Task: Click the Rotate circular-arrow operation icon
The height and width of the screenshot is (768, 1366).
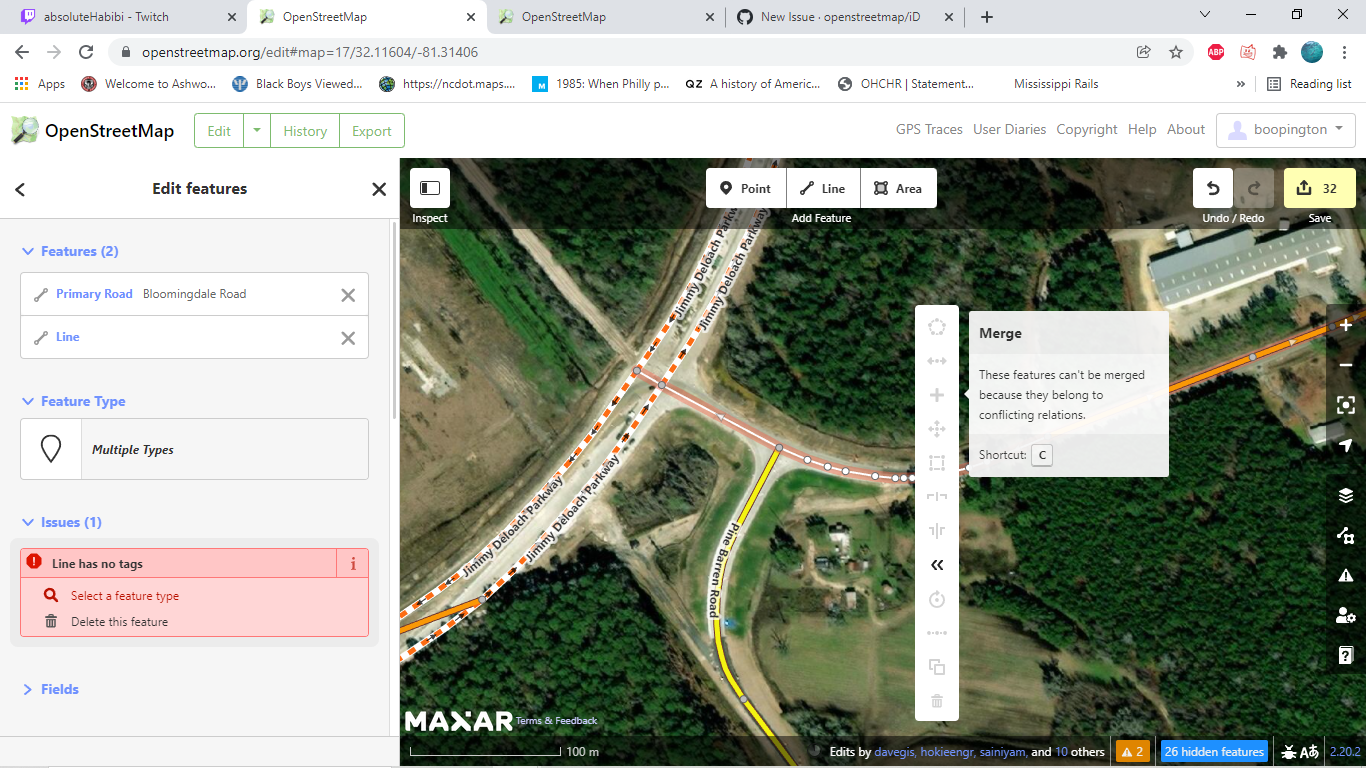Action: (937, 599)
